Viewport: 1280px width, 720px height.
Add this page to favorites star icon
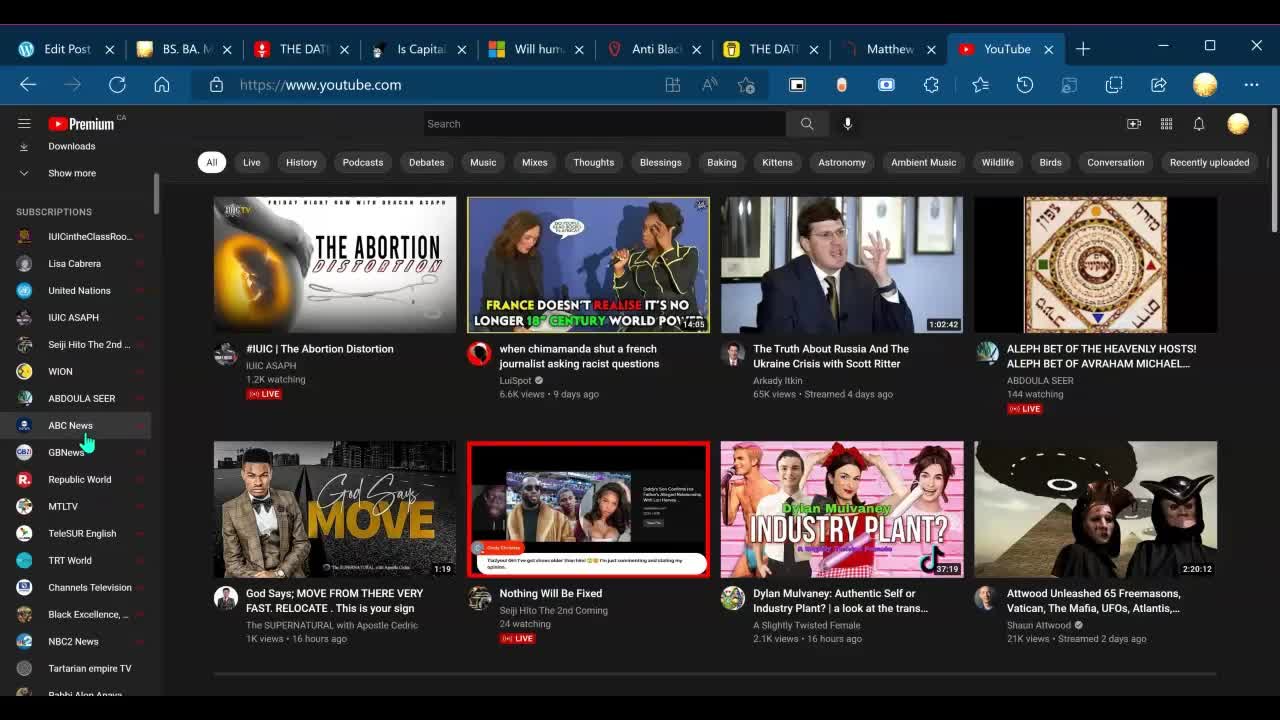click(746, 85)
